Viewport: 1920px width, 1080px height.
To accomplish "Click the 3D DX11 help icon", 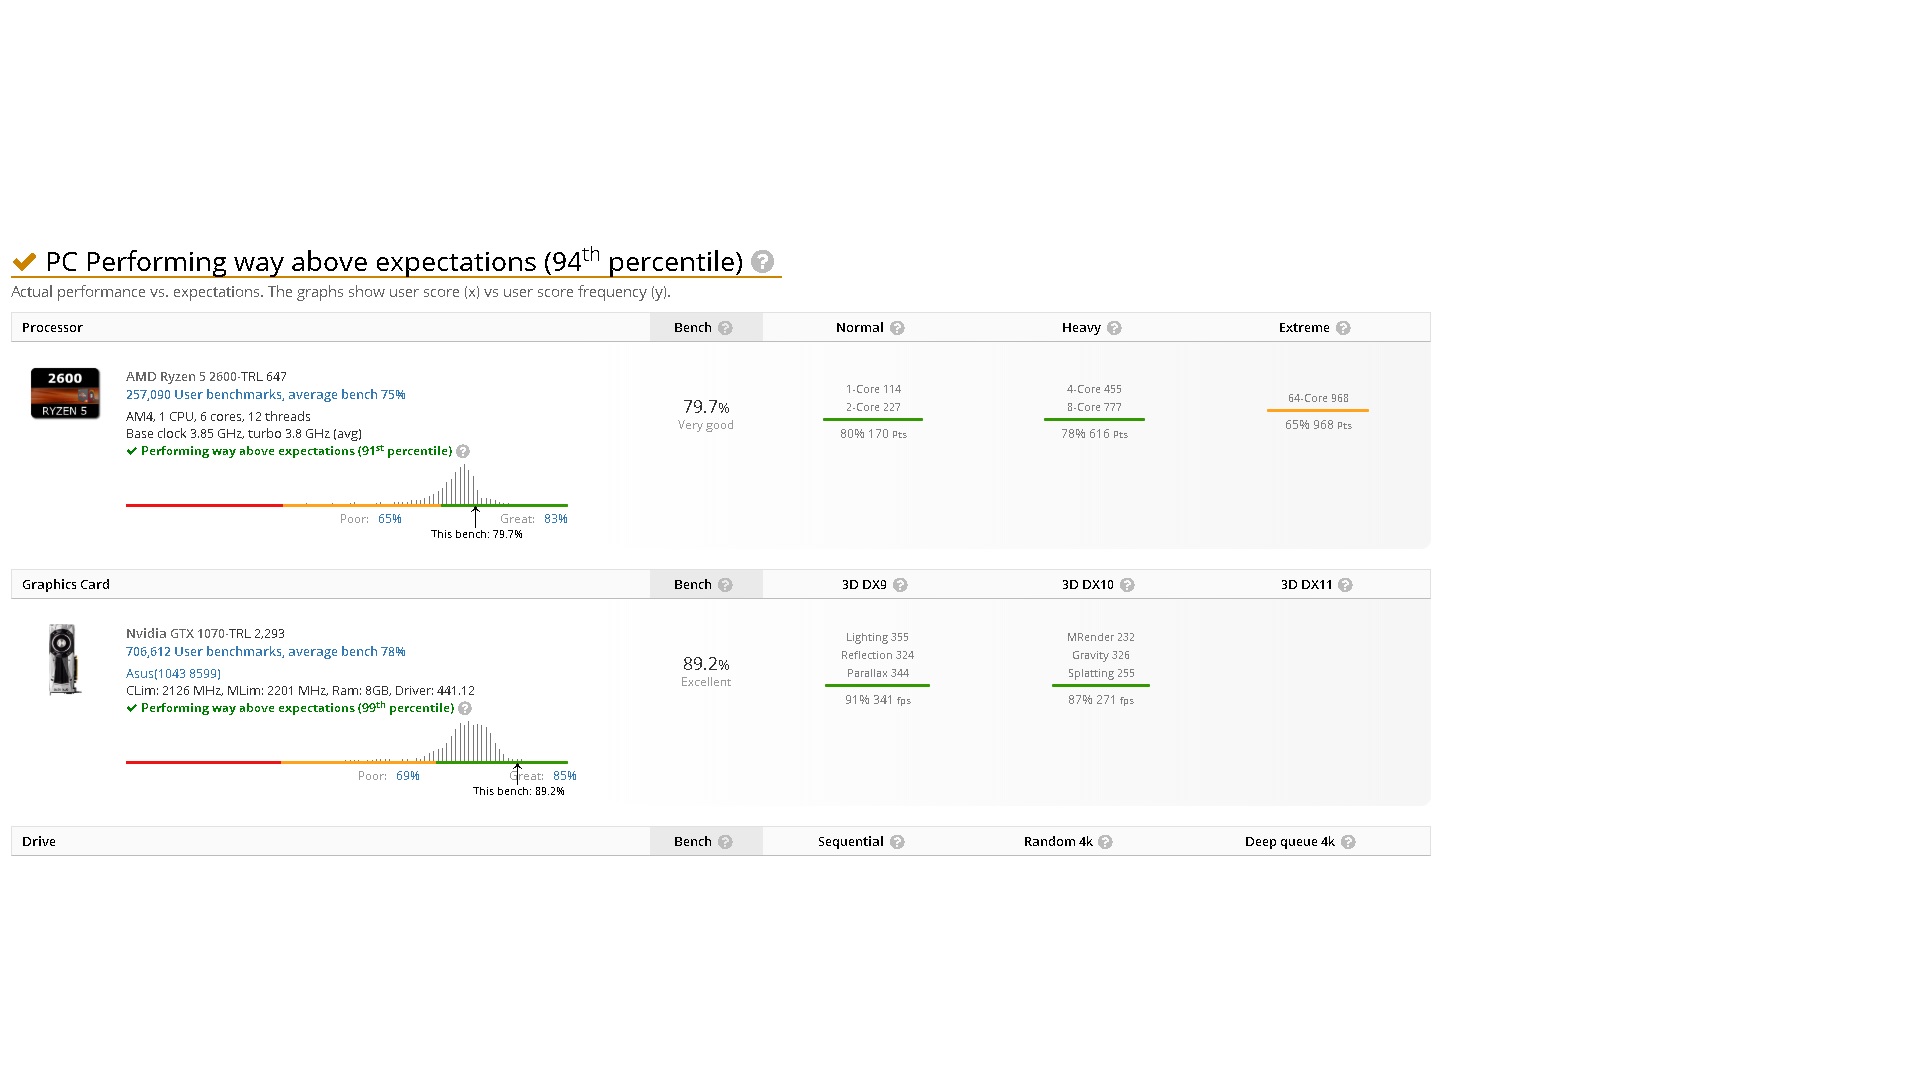I will coord(1345,585).
